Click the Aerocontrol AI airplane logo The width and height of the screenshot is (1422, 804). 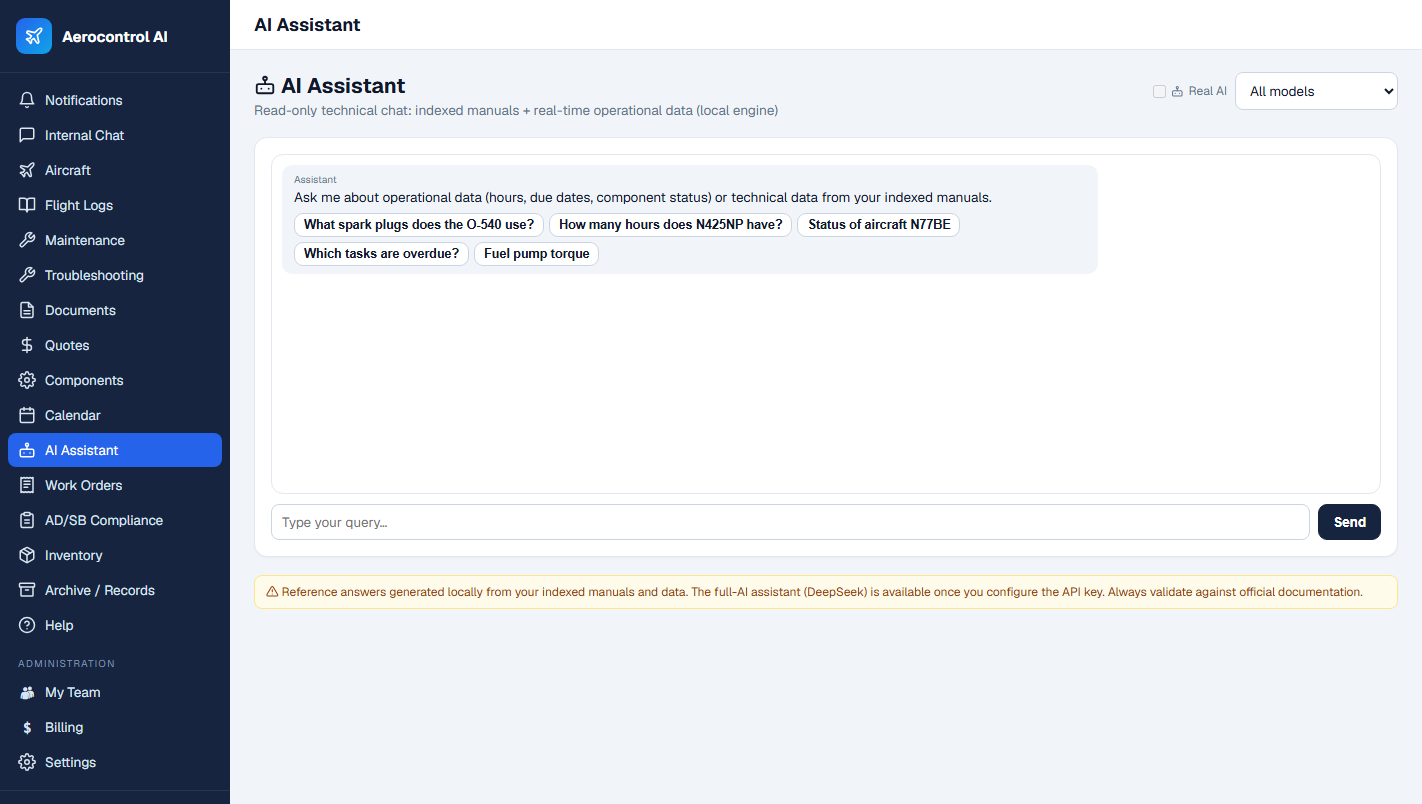click(x=34, y=36)
